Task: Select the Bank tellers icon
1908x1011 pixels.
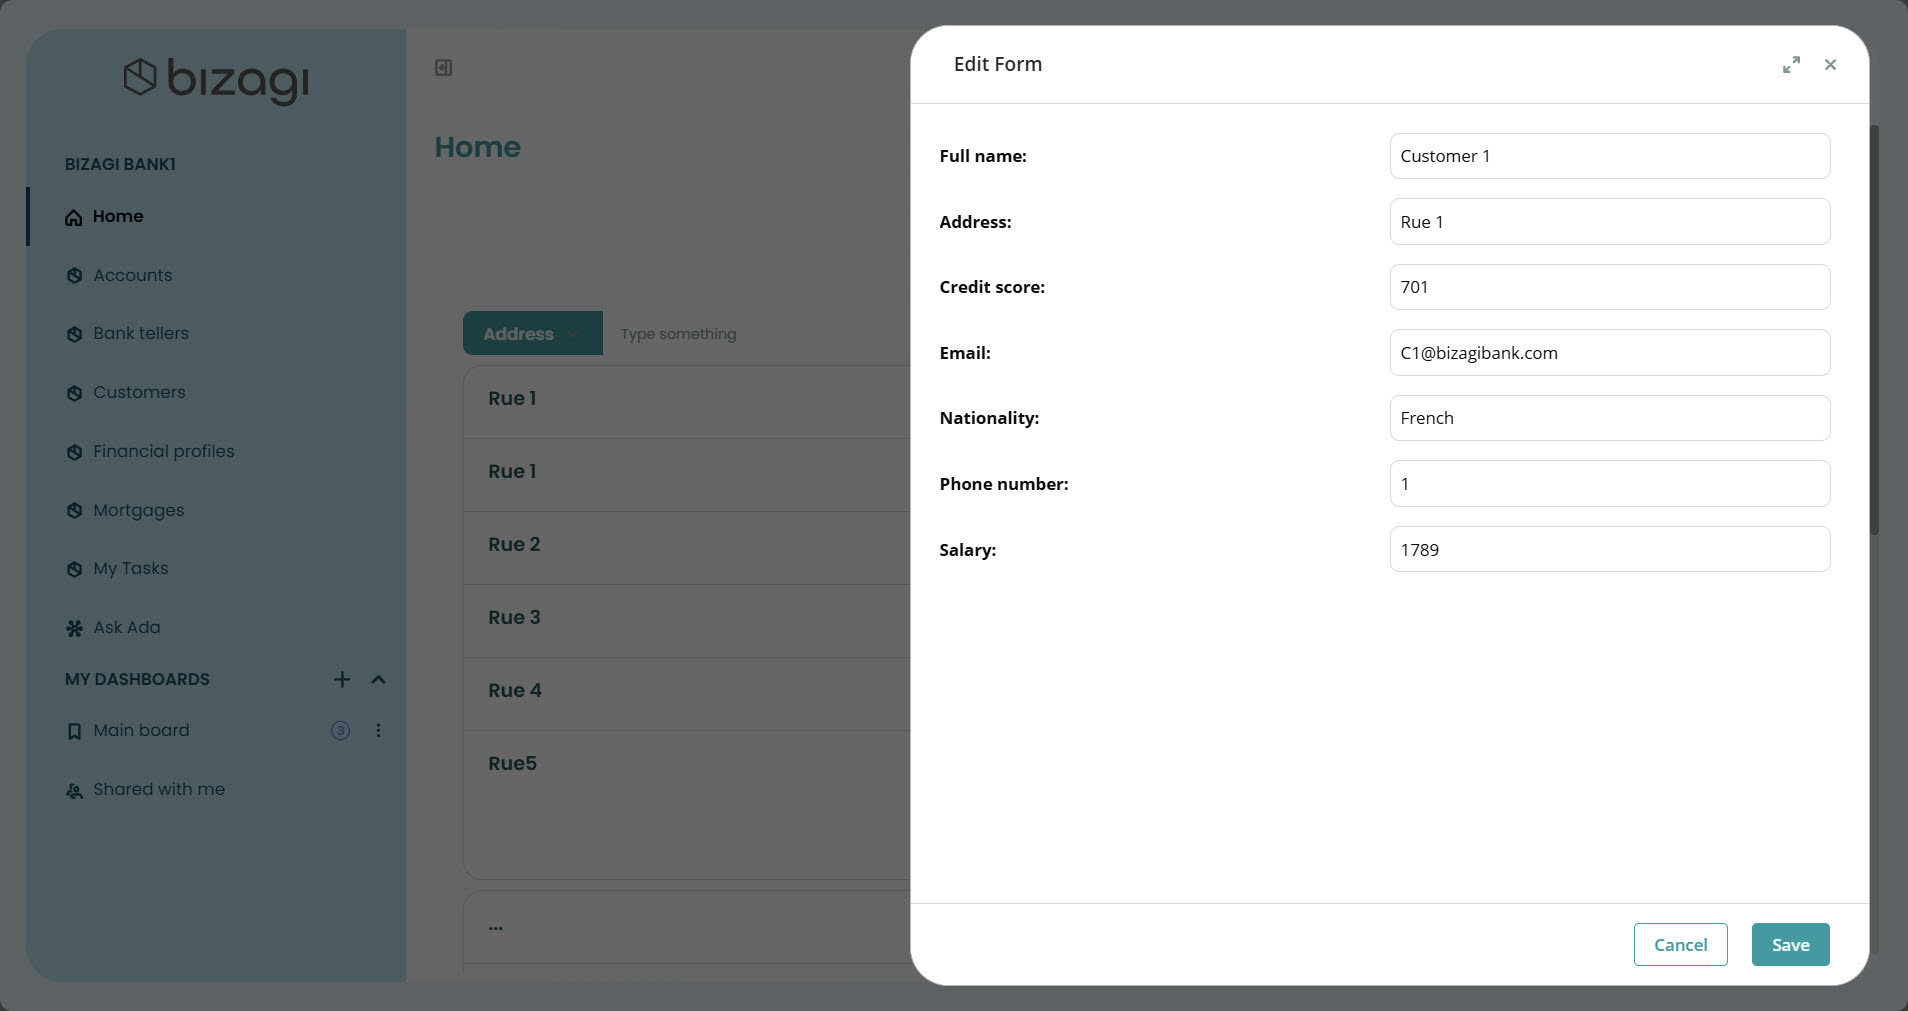Action: point(74,333)
